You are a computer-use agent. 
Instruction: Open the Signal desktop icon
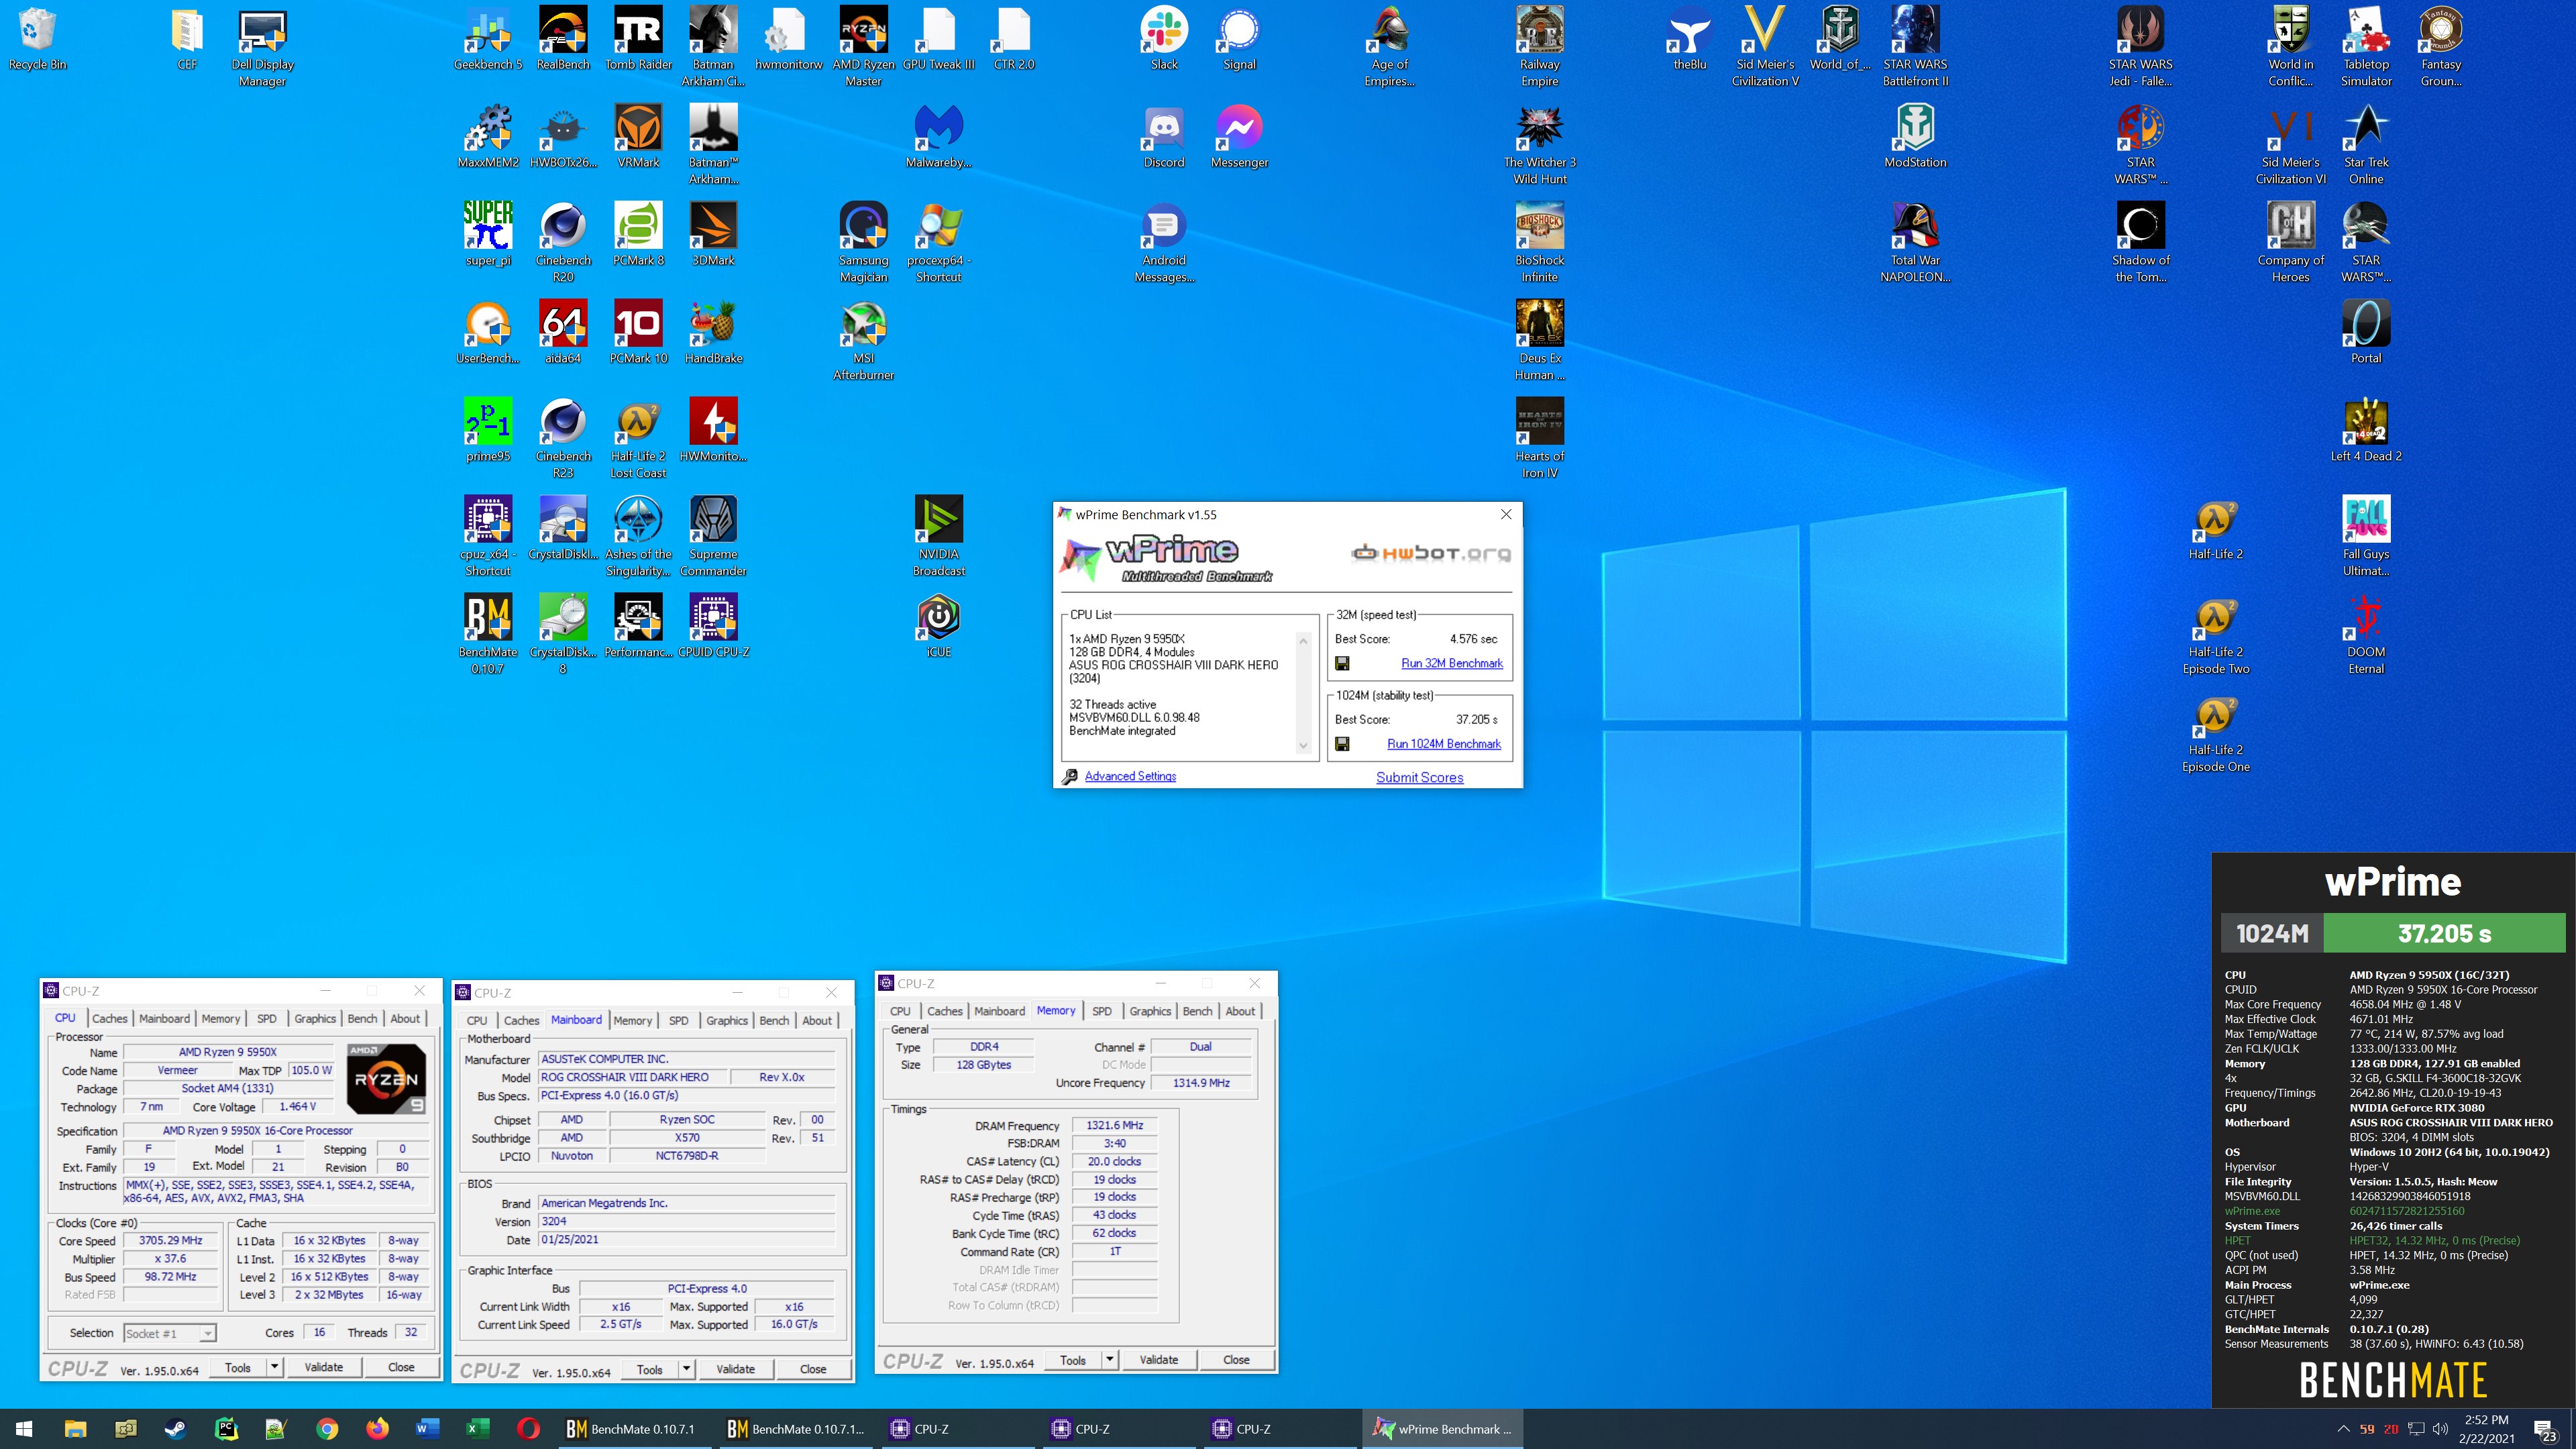[x=1239, y=39]
